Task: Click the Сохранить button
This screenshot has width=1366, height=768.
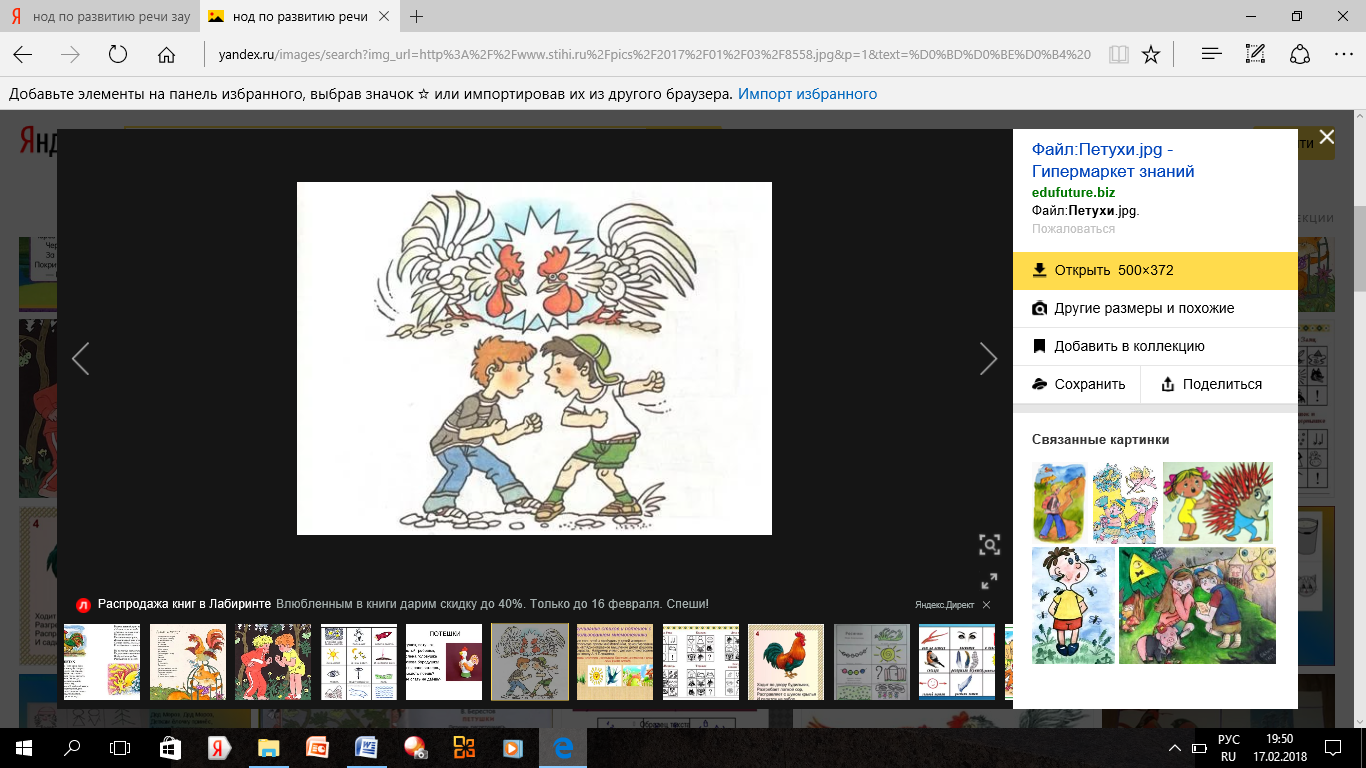Action: (x=1078, y=384)
